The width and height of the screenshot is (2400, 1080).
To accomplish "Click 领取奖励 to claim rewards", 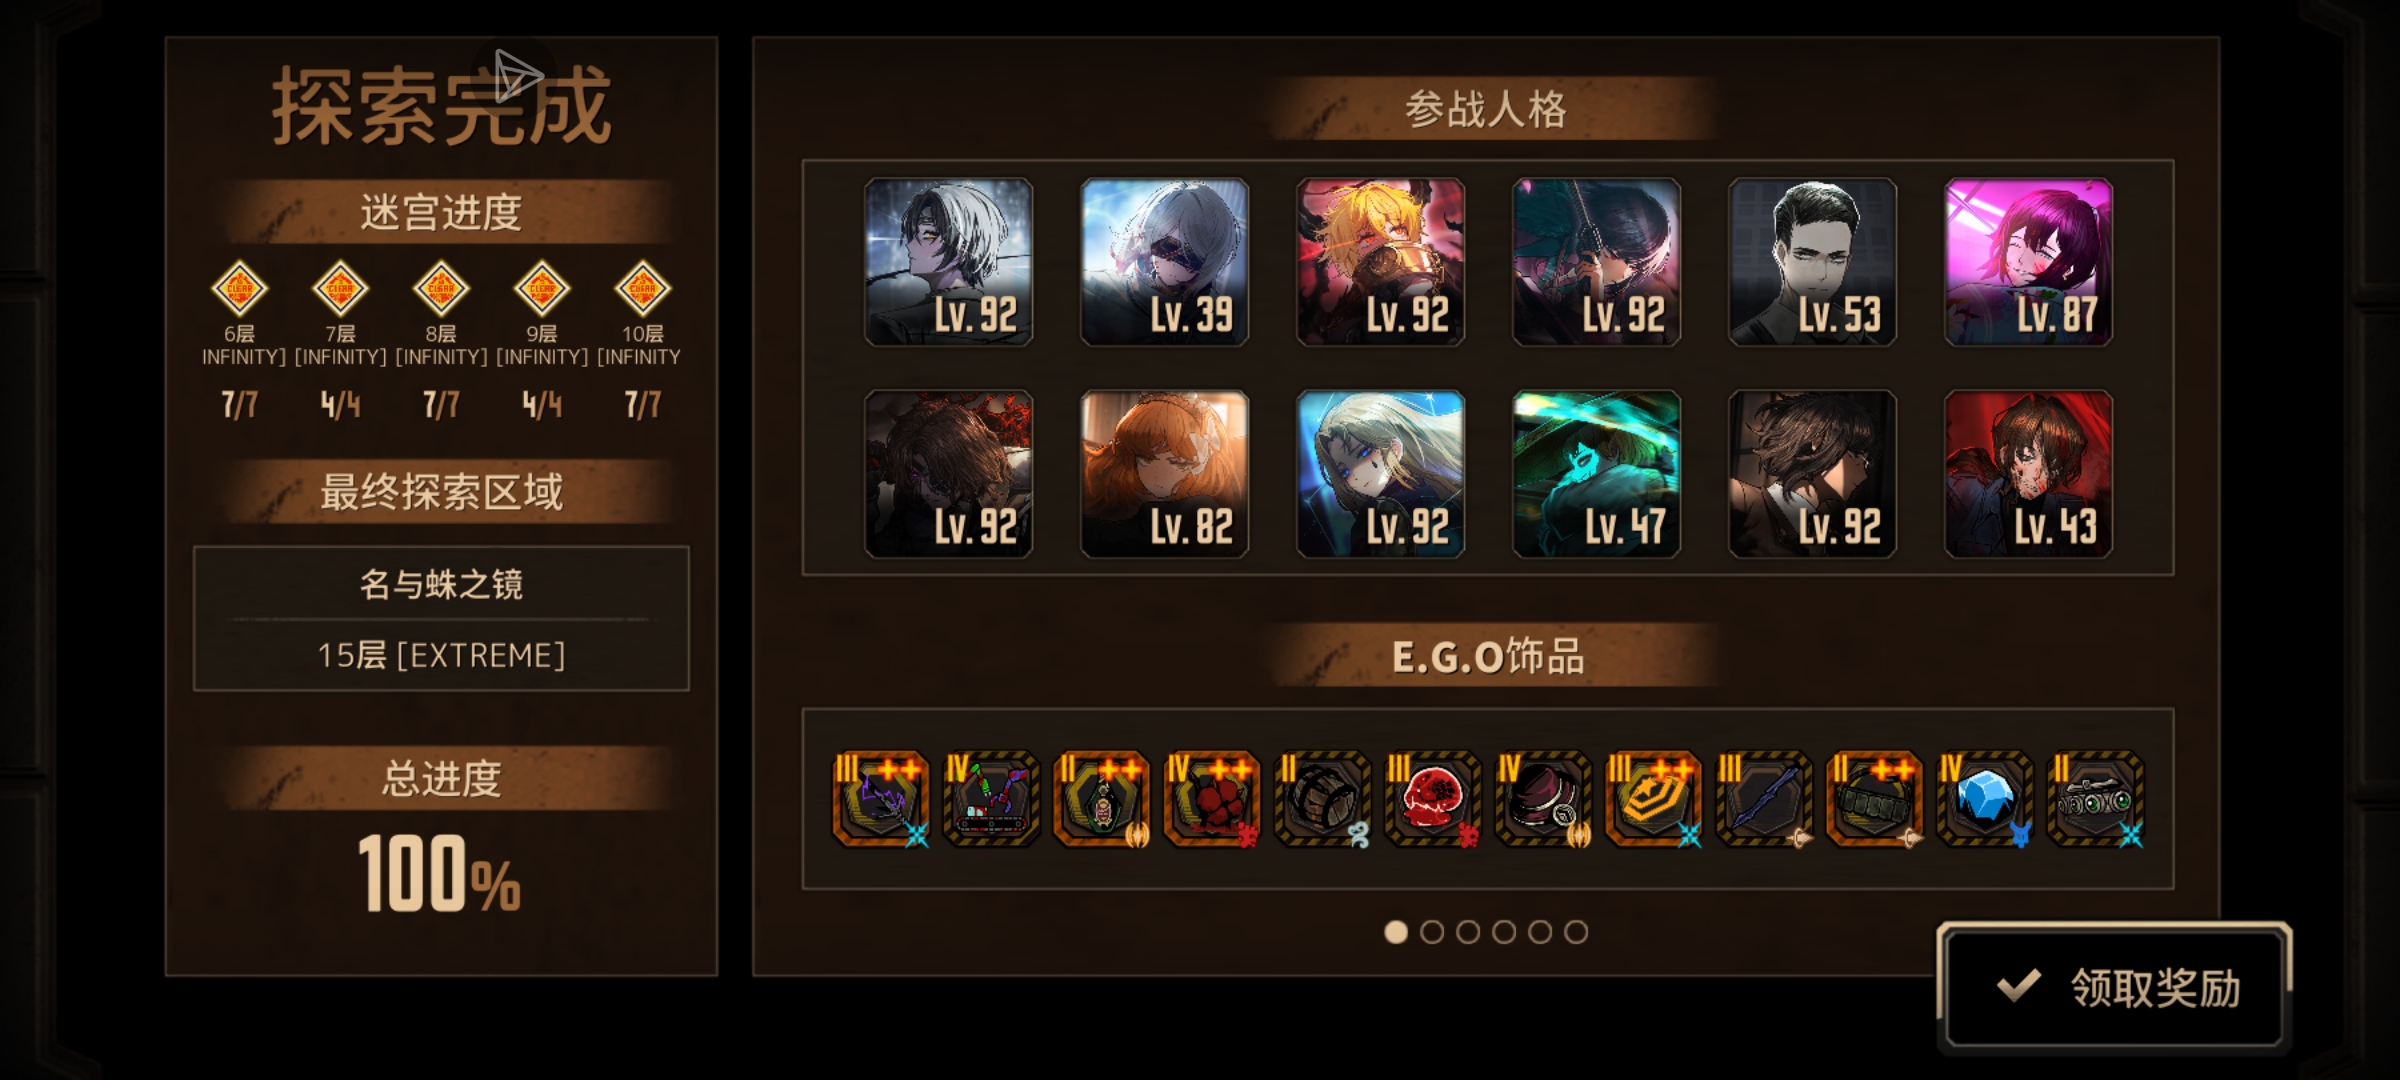I will pos(2114,987).
